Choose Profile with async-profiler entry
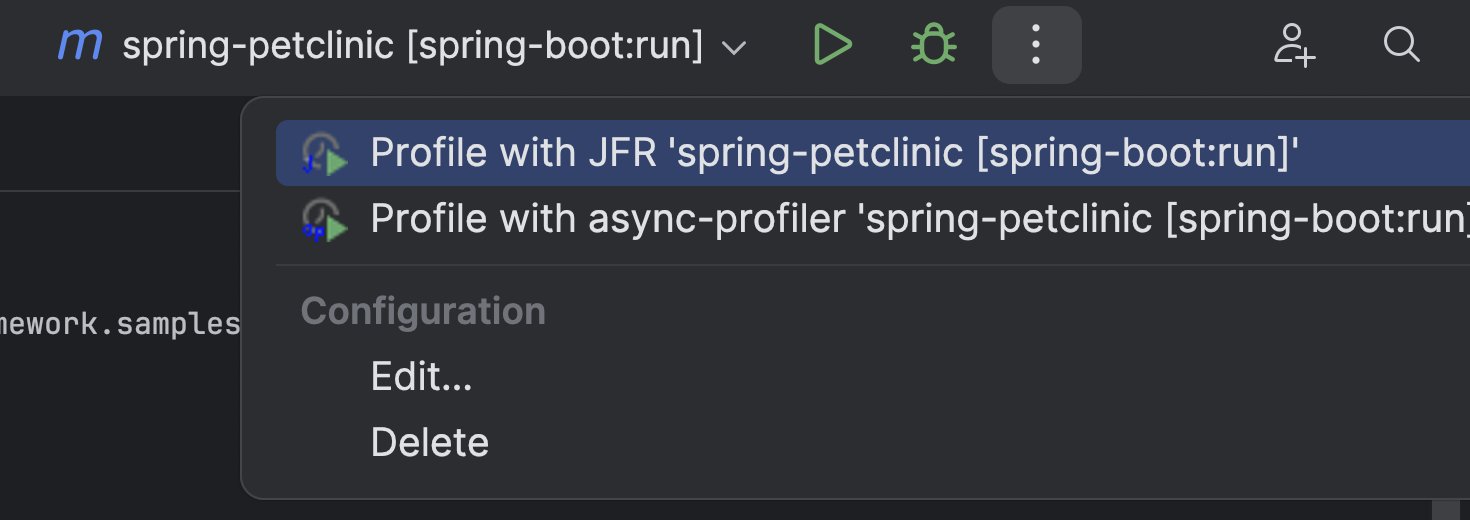The width and height of the screenshot is (1470, 520). pyautogui.click(x=873, y=219)
